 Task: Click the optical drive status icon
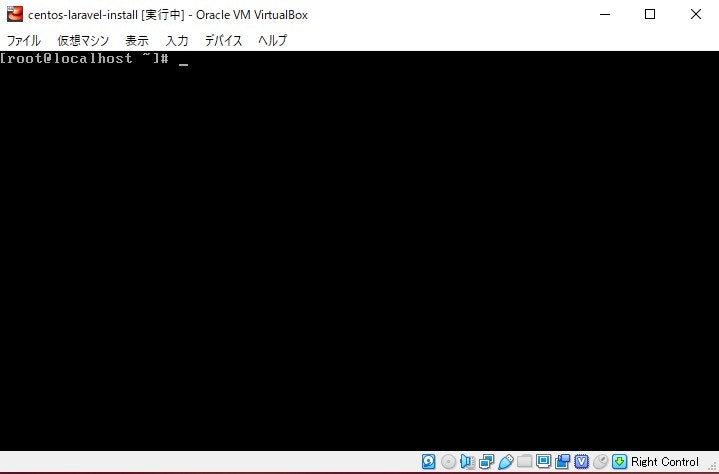coord(448,461)
